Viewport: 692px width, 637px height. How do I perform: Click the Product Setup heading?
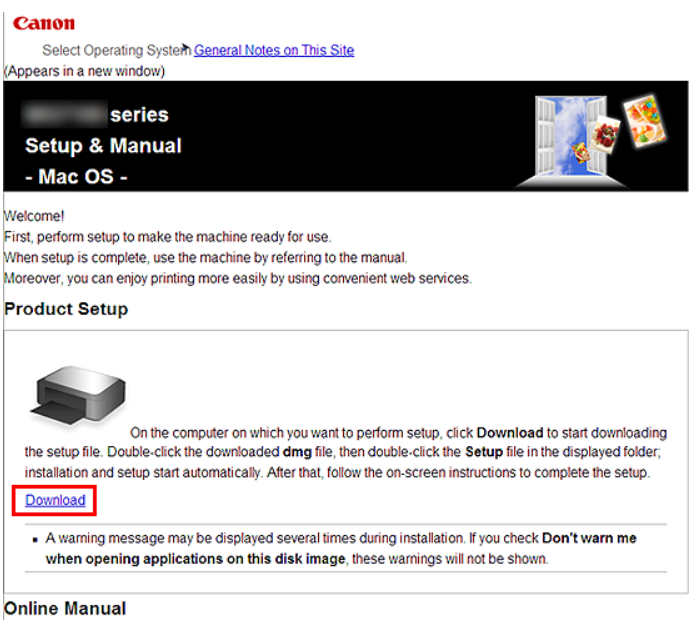point(66,309)
